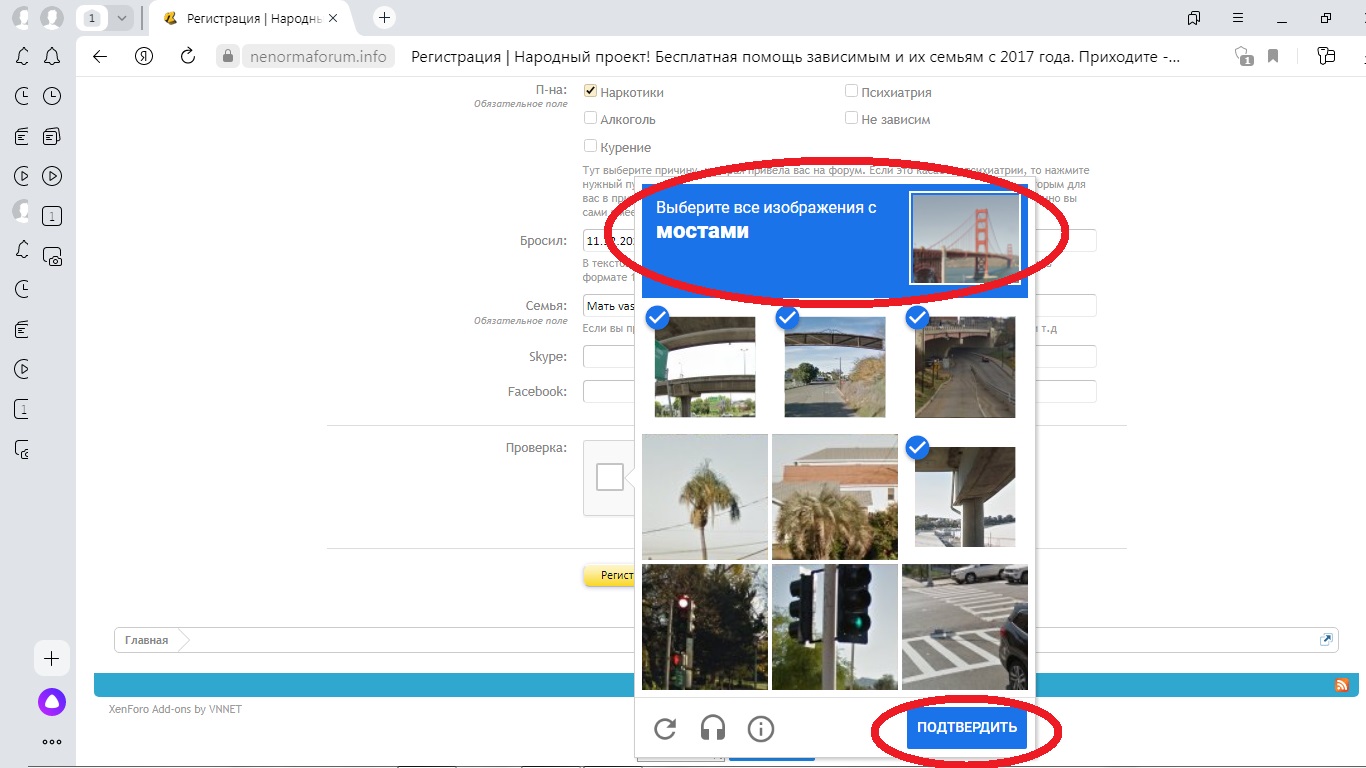
Task: Reload the page with the refresh icon
Action: [187, 56]
